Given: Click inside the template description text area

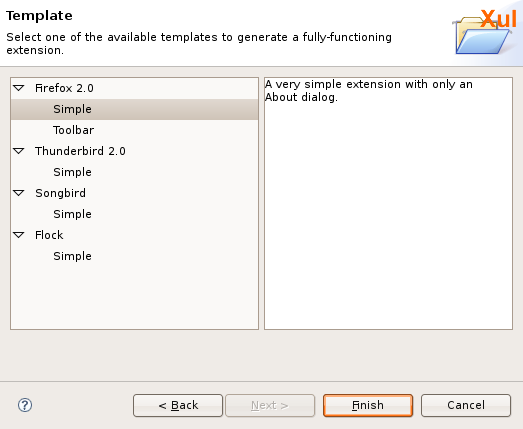Looking at the screenshot, I should click(x=389, y=203).
